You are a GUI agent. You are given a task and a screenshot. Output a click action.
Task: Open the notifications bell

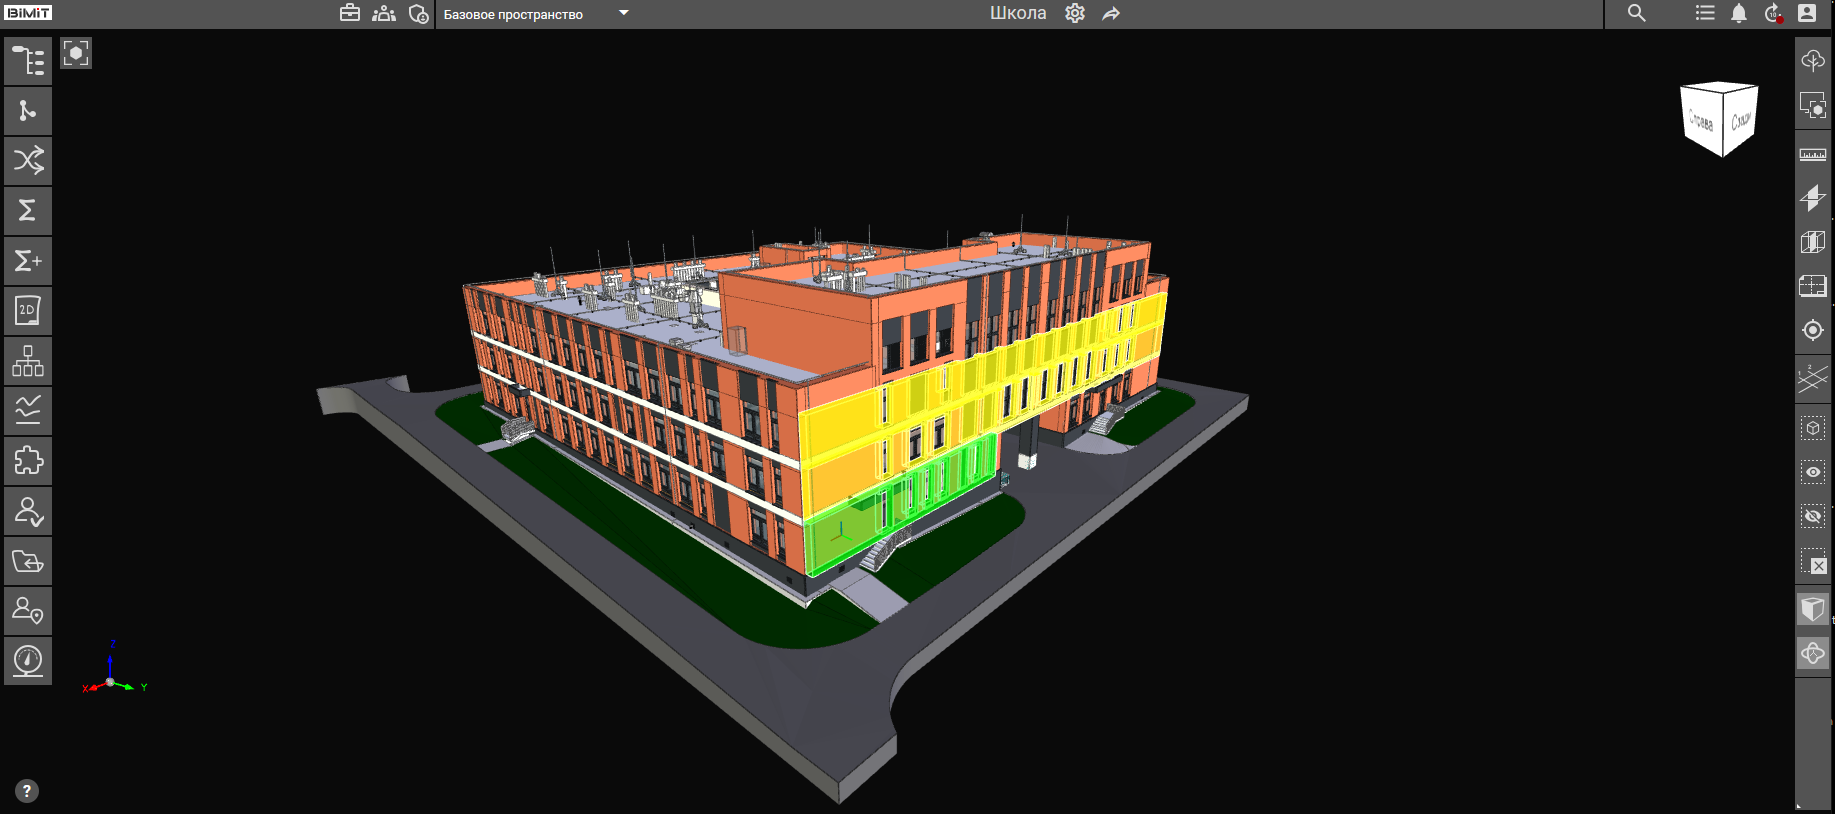coord(1739,13)
